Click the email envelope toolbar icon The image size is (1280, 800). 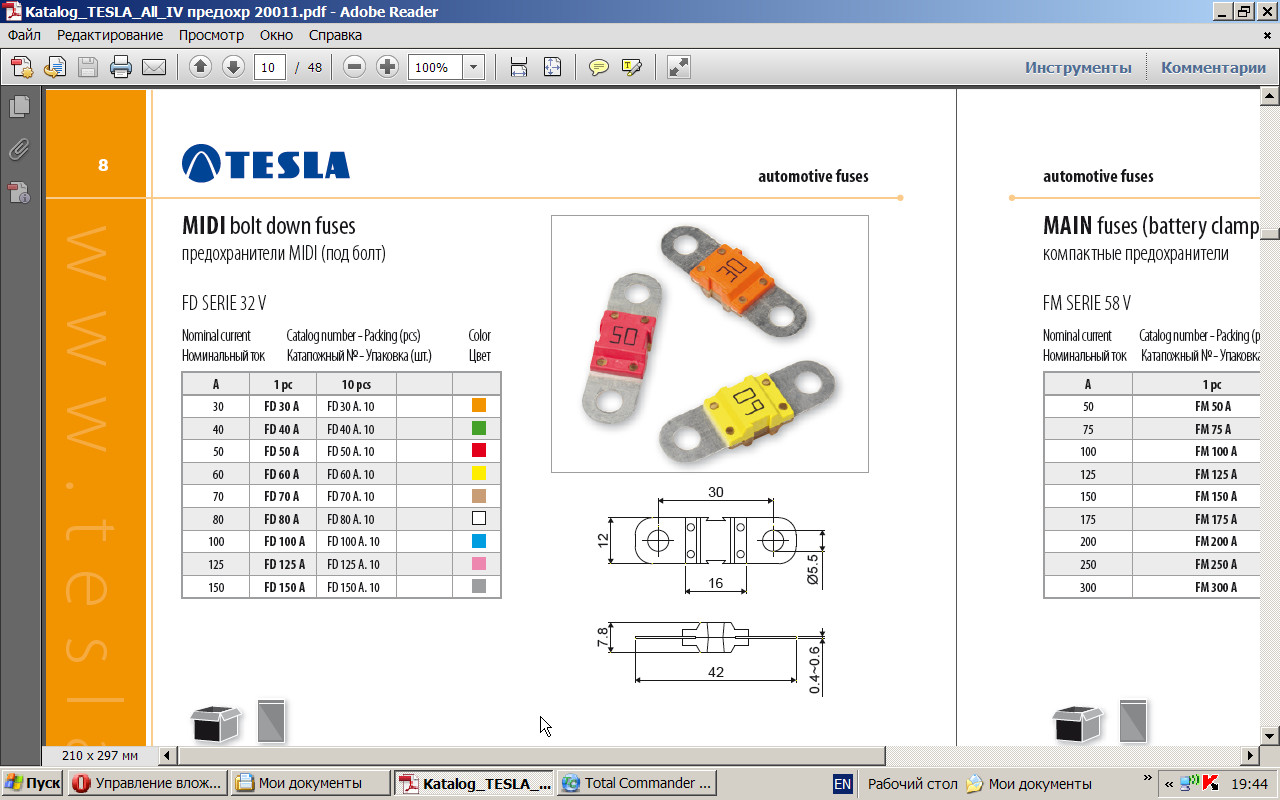point(153,68)
